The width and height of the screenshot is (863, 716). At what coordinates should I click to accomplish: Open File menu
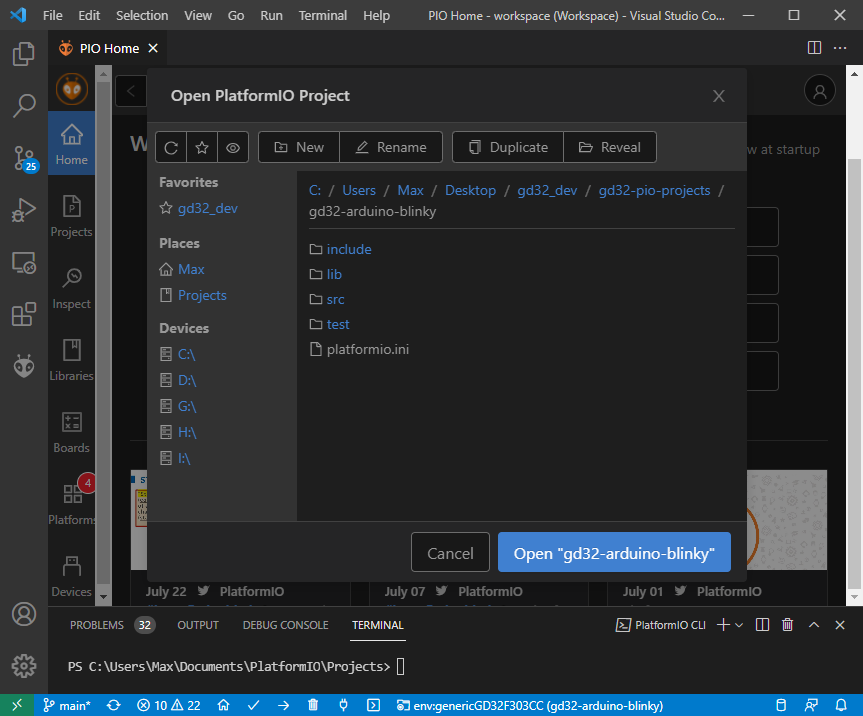(53, 15)
